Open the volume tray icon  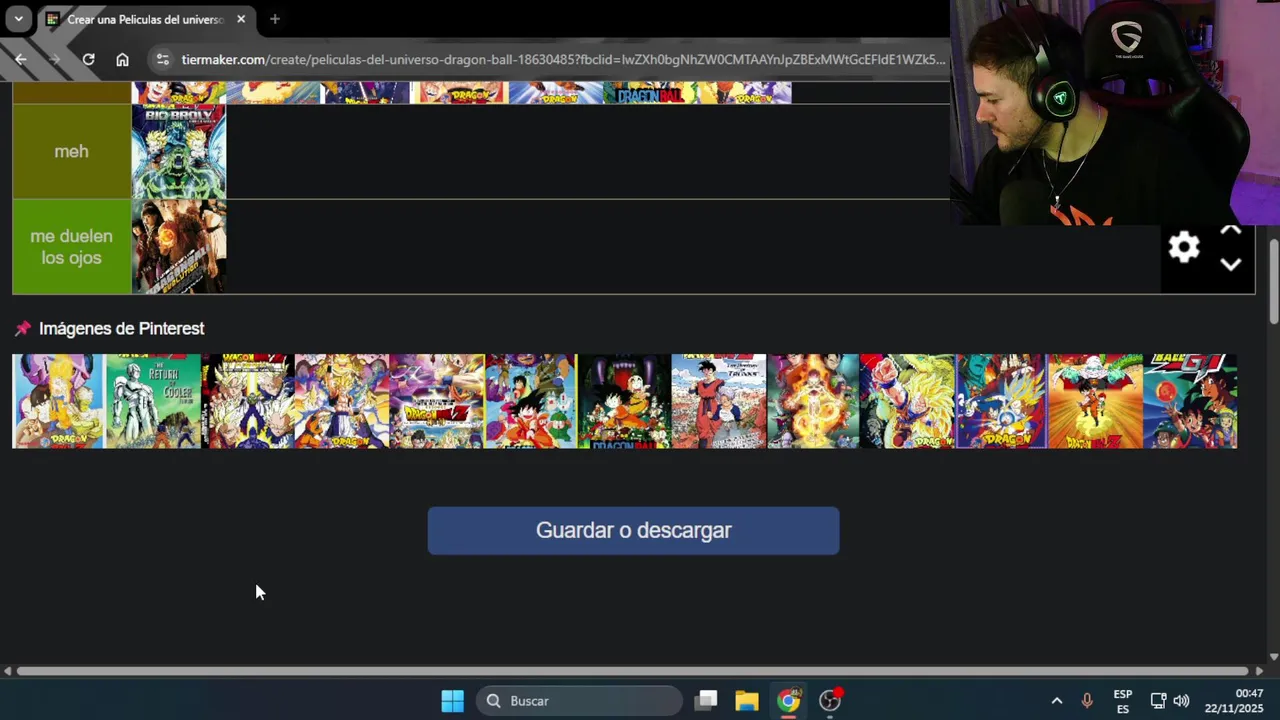click(x=1181, y=701)
